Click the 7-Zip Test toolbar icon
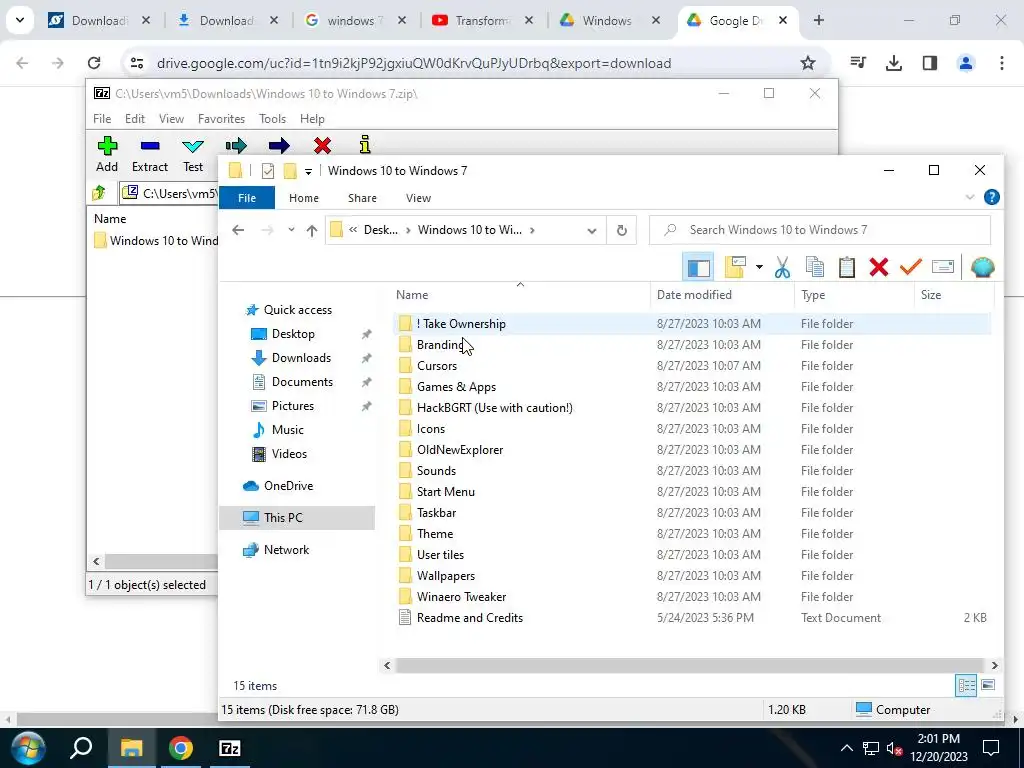 tap(193, 146)
